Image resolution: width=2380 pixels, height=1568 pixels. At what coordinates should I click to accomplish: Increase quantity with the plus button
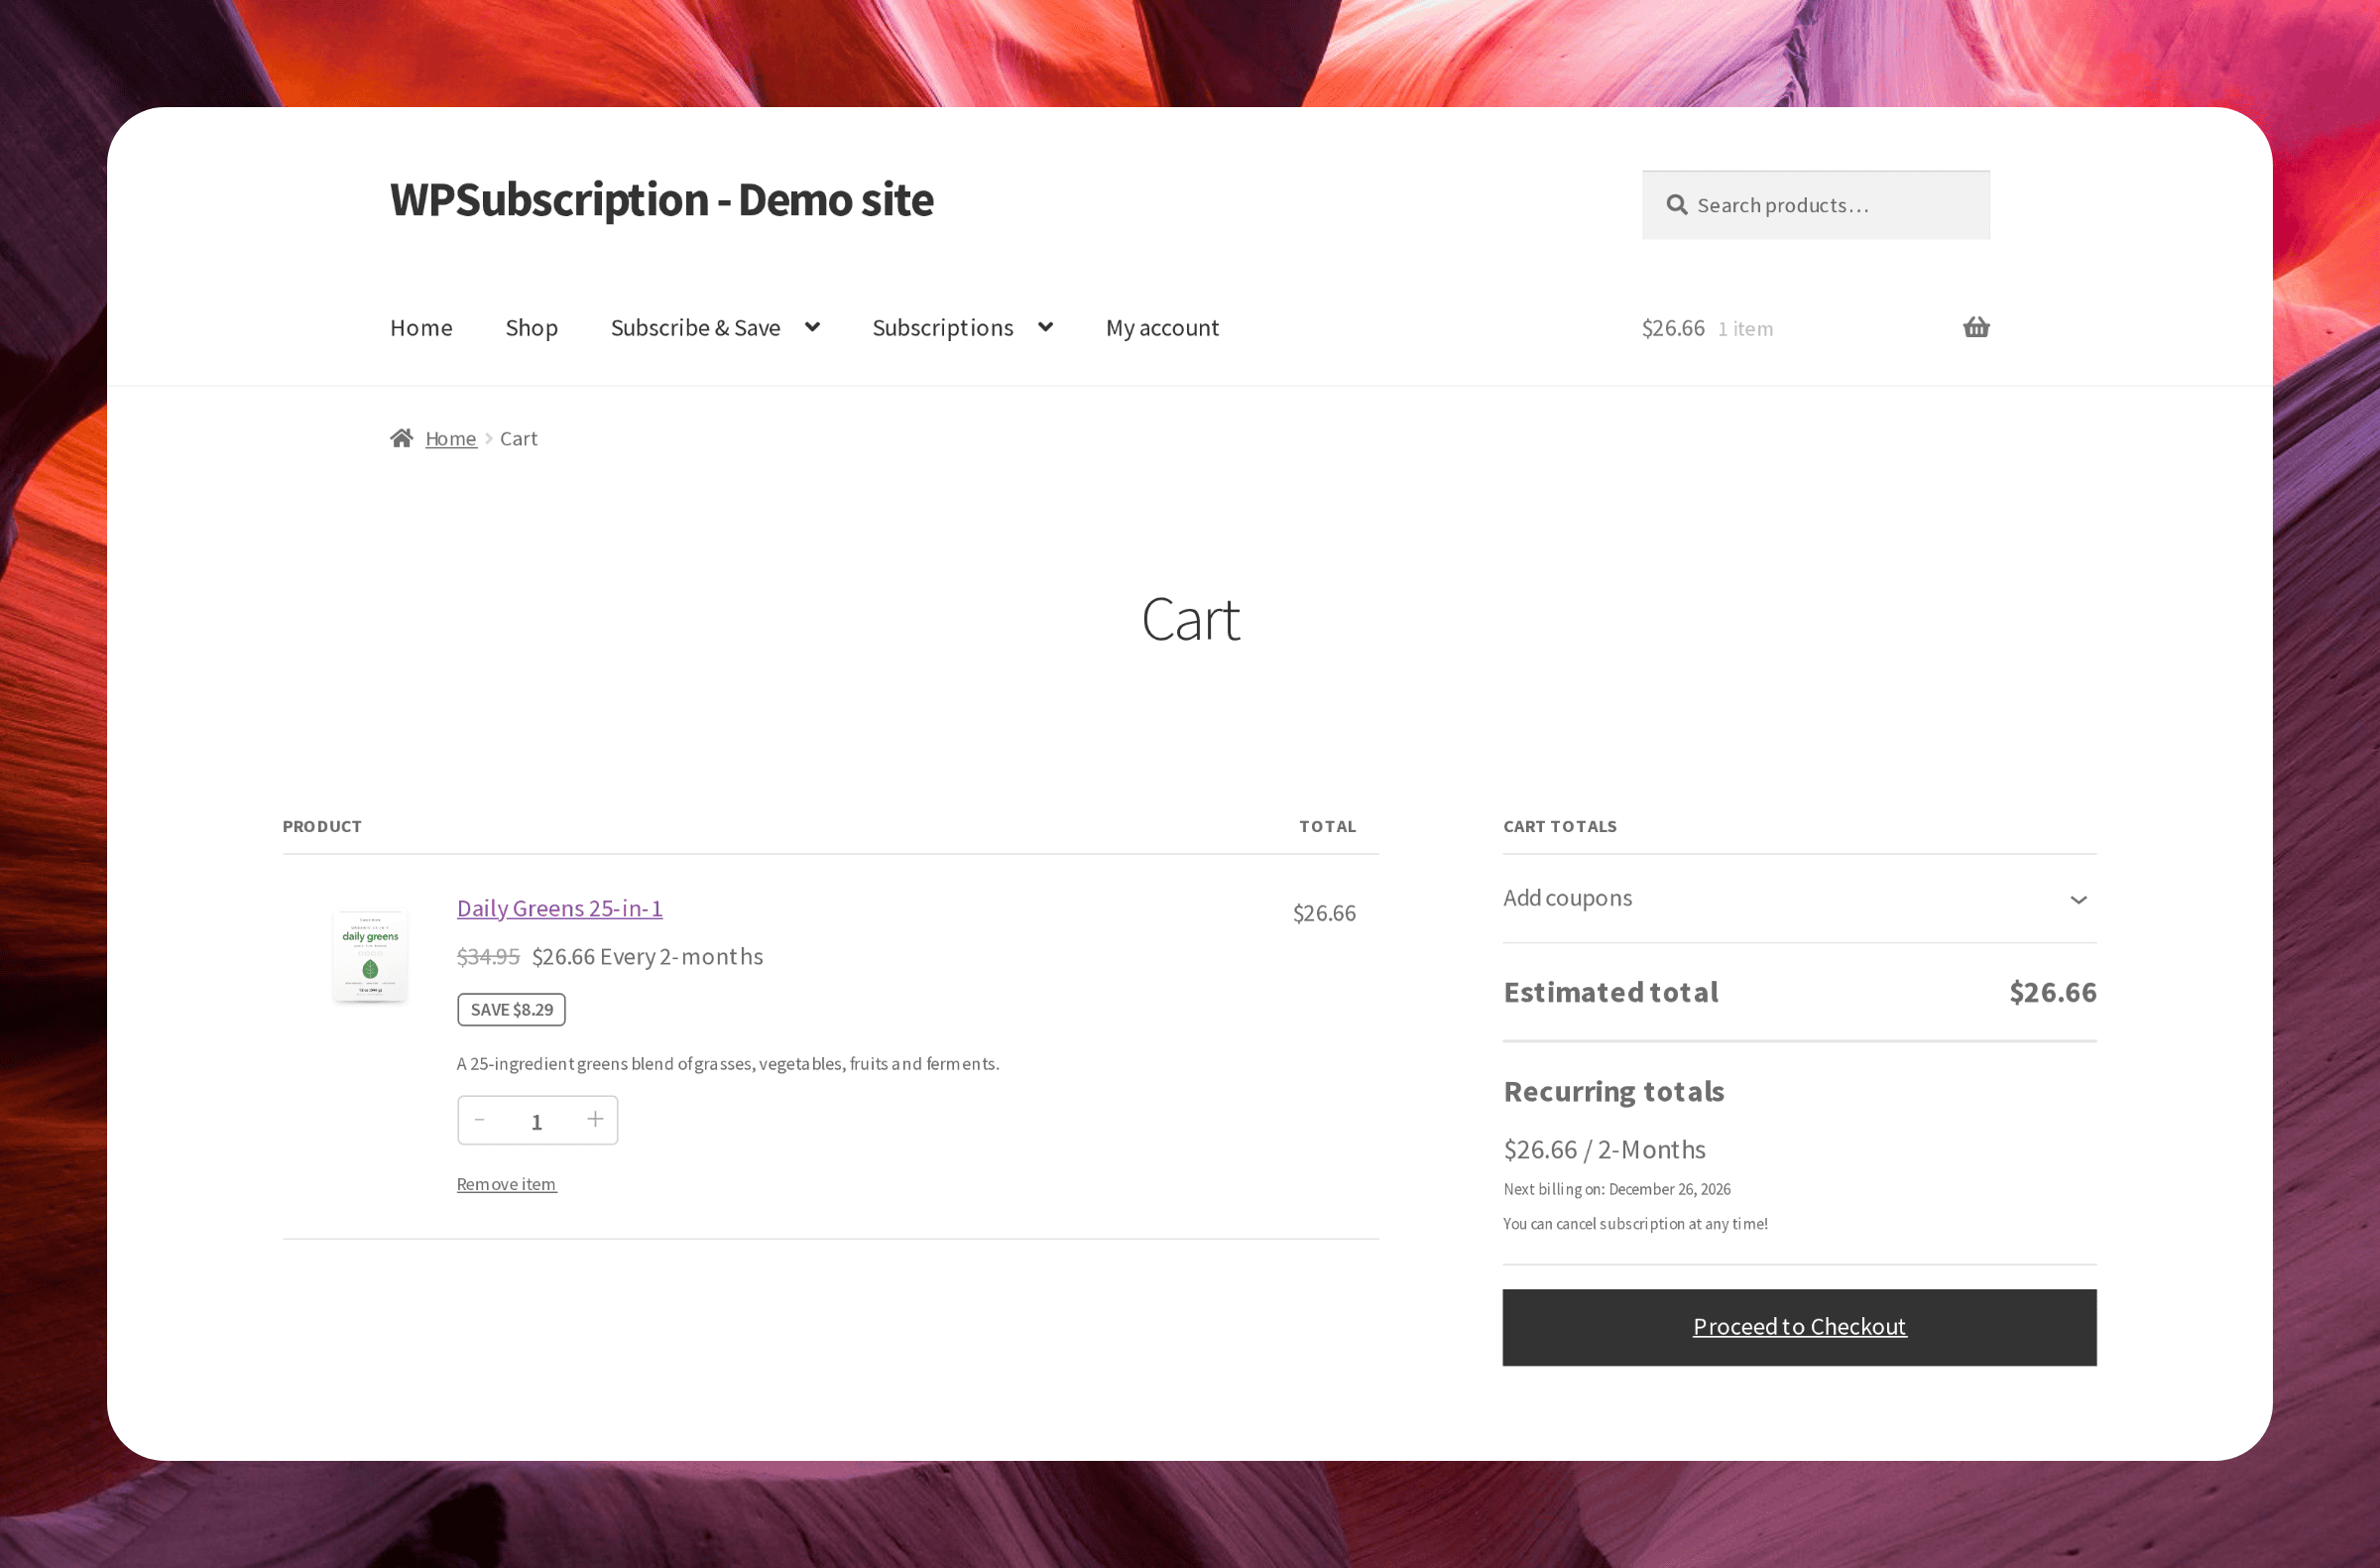[595, 1119]
